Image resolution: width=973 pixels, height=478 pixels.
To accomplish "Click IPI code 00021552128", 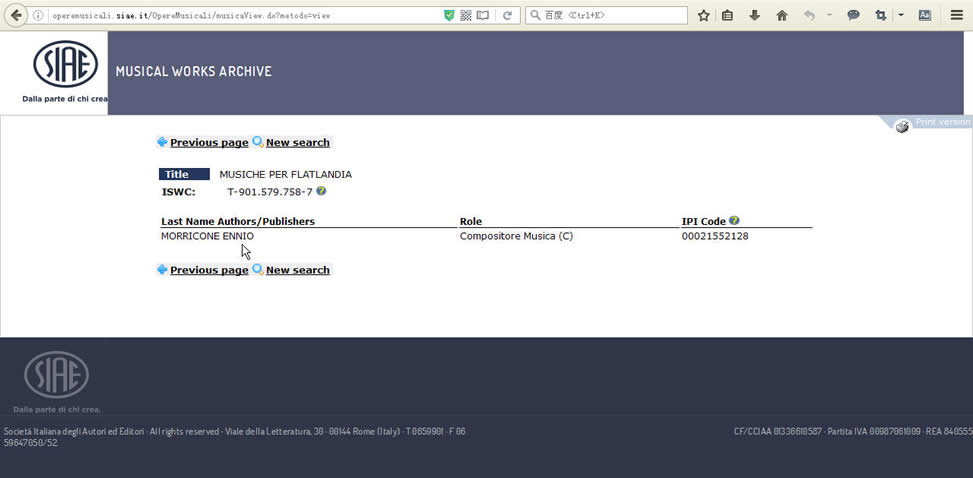I will pyautogui.click(x=715, y=237).
